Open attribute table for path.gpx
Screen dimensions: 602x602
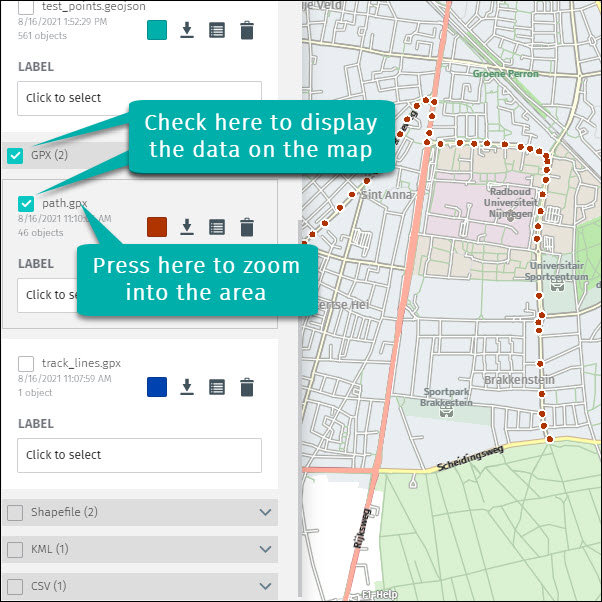217,227
